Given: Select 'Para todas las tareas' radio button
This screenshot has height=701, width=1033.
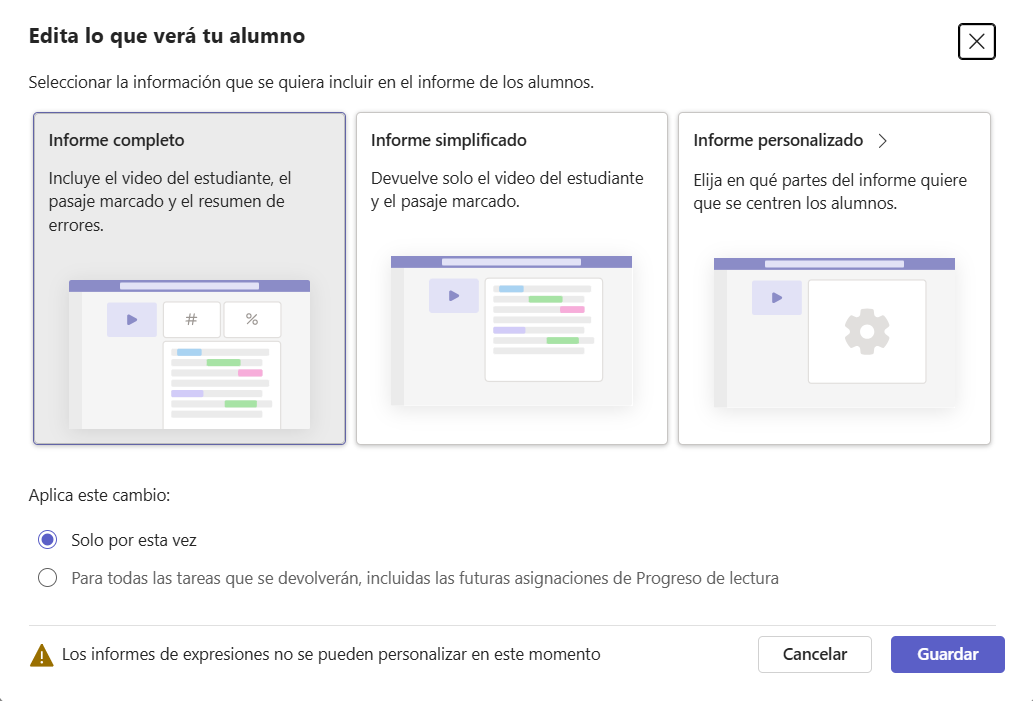Looking at the screenshot, I should click(x=47, y=578).
